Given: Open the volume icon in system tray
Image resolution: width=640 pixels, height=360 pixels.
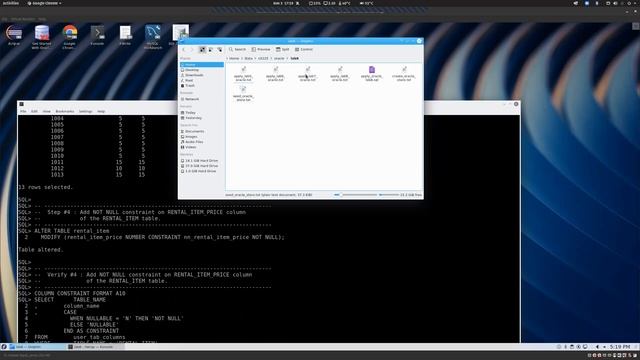Looking at the screenshot, I should [597, 347].
